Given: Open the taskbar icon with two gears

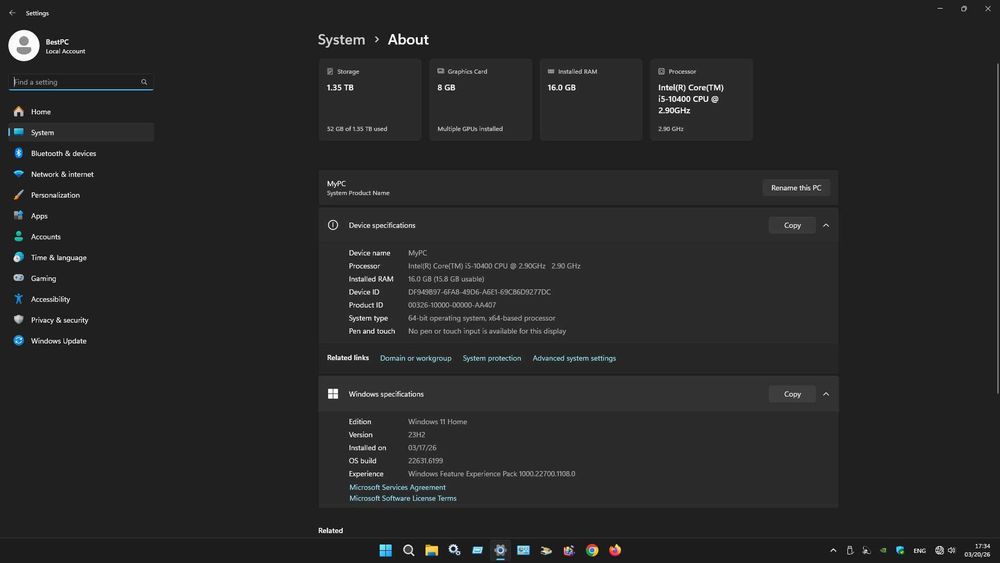Looking at the screenshot, I should pos(454,550).
